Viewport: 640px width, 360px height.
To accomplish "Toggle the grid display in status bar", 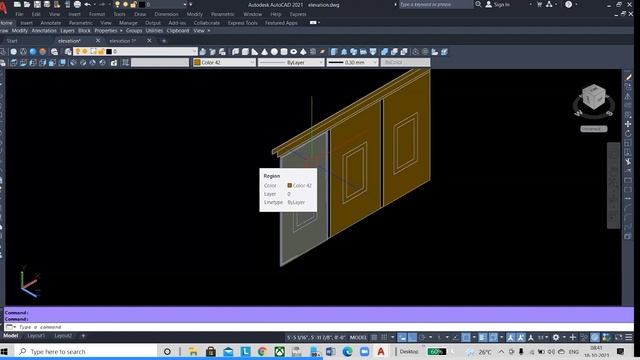I will pos(374,338).
